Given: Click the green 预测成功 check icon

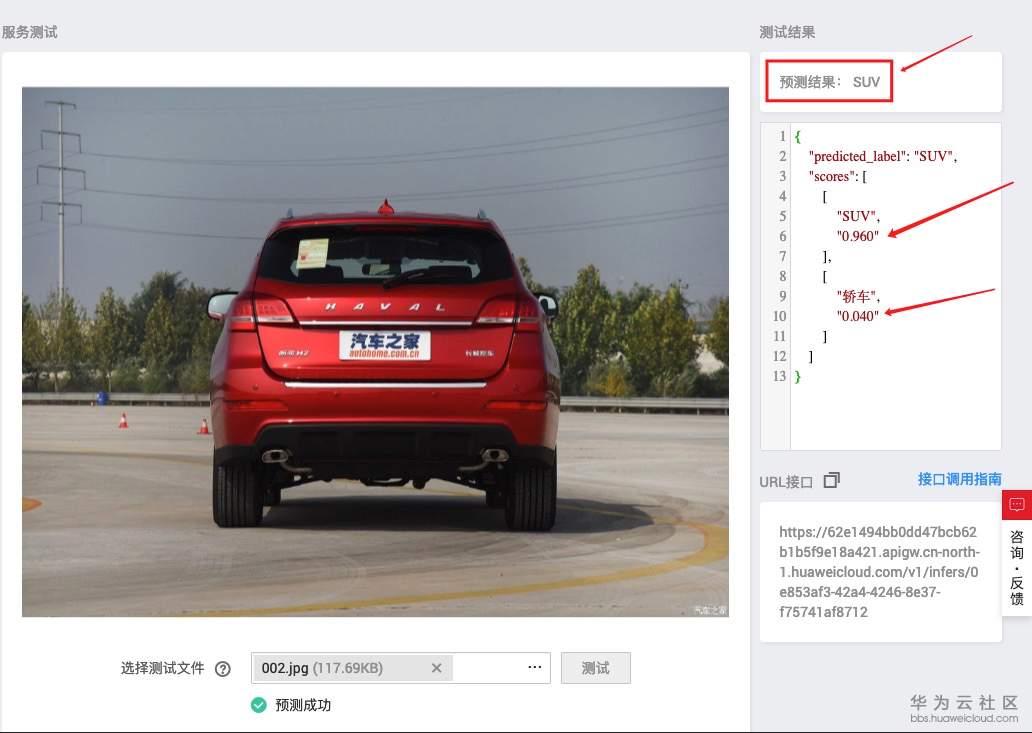Looking at the screenshot, I should [x=259, y=705].
